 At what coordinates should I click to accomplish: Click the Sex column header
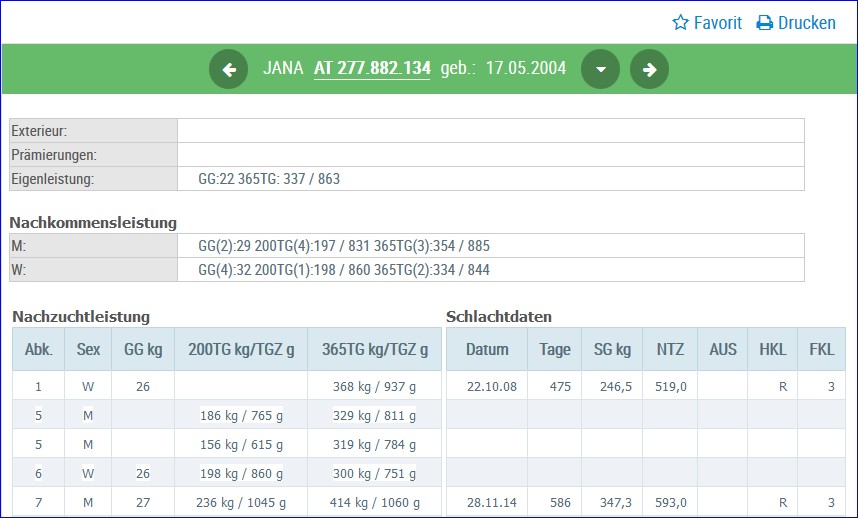coord(88,349)
